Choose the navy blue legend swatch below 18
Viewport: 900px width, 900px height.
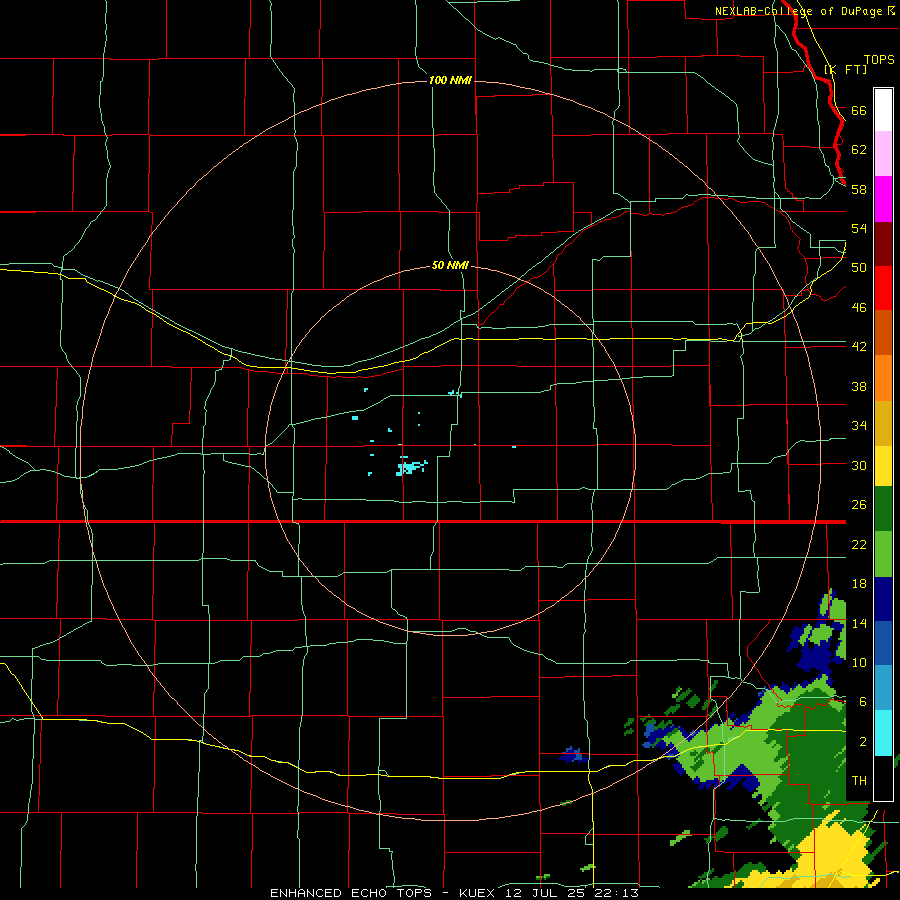[883, 599]
